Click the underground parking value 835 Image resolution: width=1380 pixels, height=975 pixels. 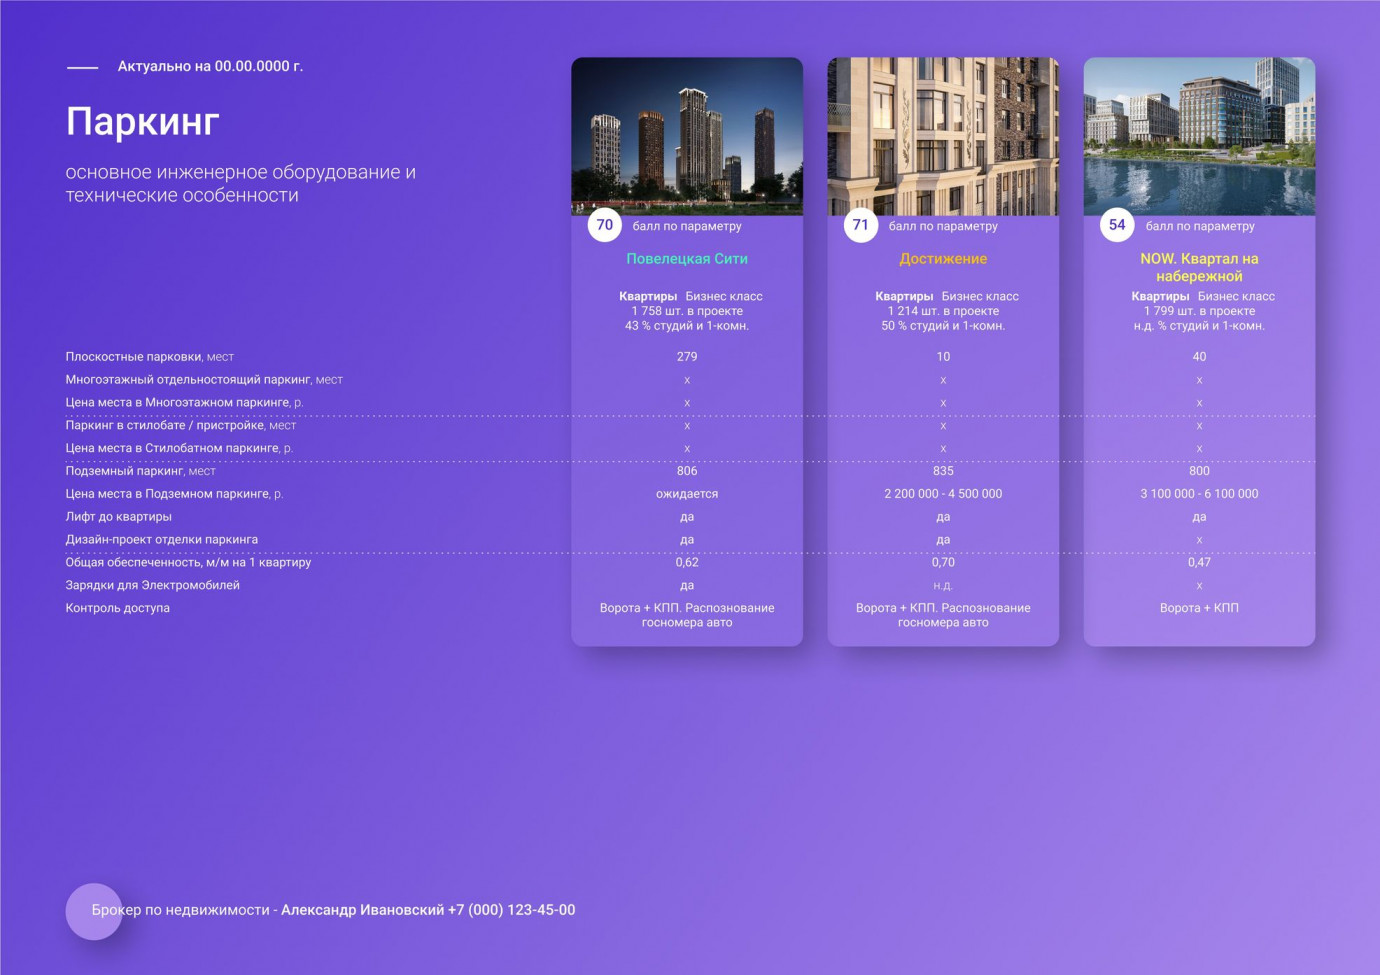943,471
